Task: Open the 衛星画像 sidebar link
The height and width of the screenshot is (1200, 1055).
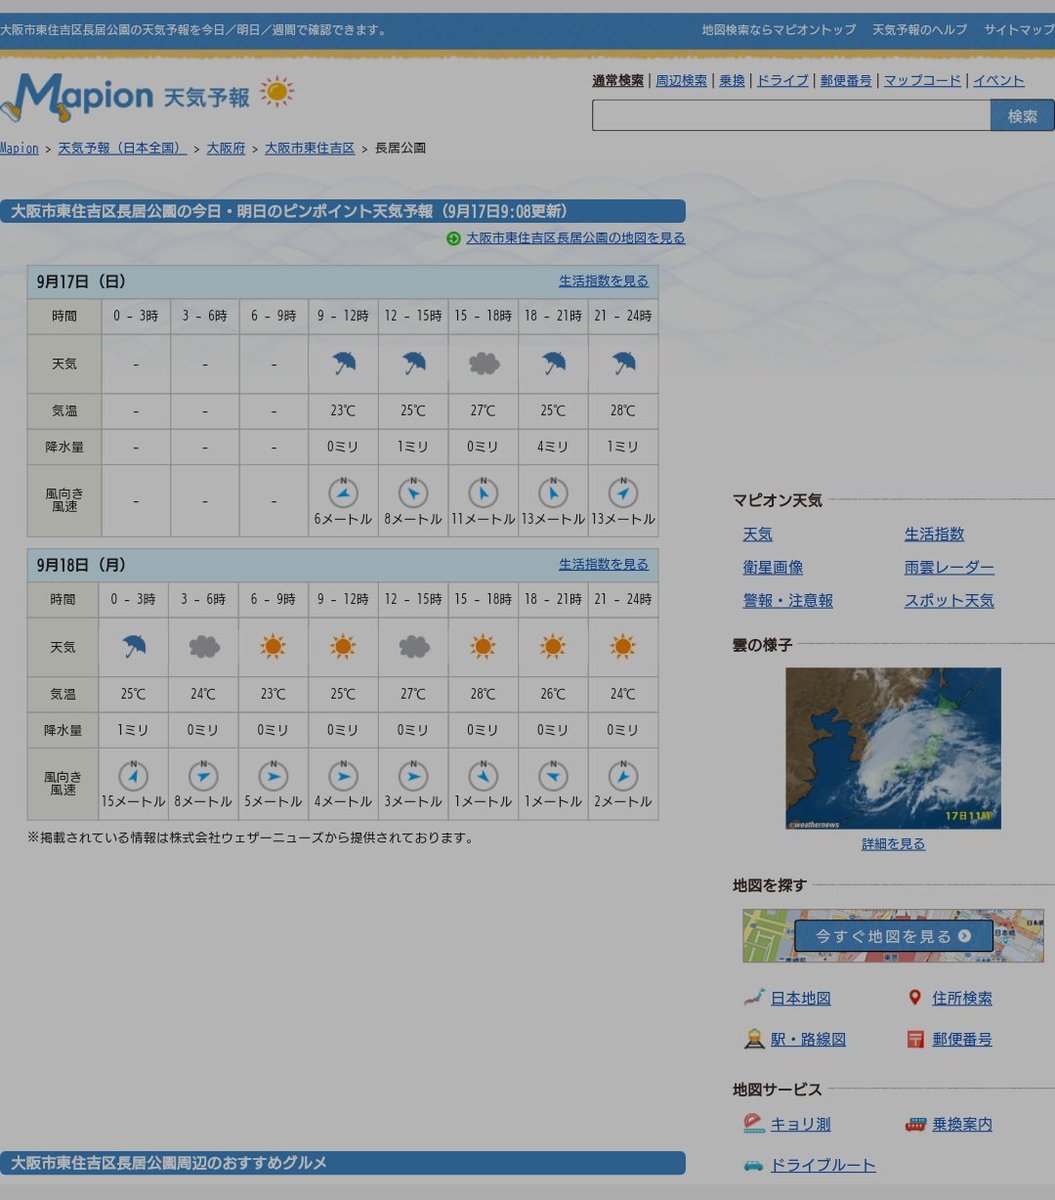Action: tap(772, 567)
